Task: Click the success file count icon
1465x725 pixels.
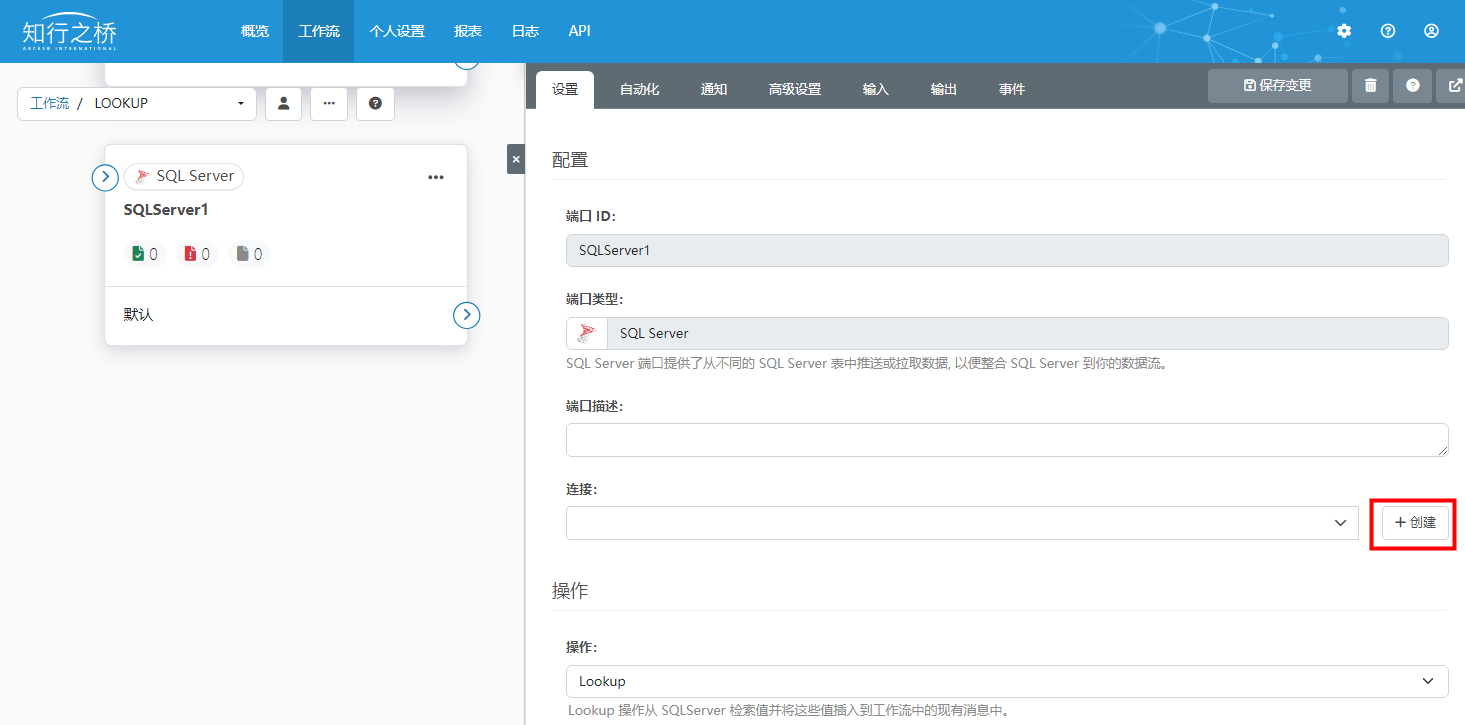Action: (139, 254)
